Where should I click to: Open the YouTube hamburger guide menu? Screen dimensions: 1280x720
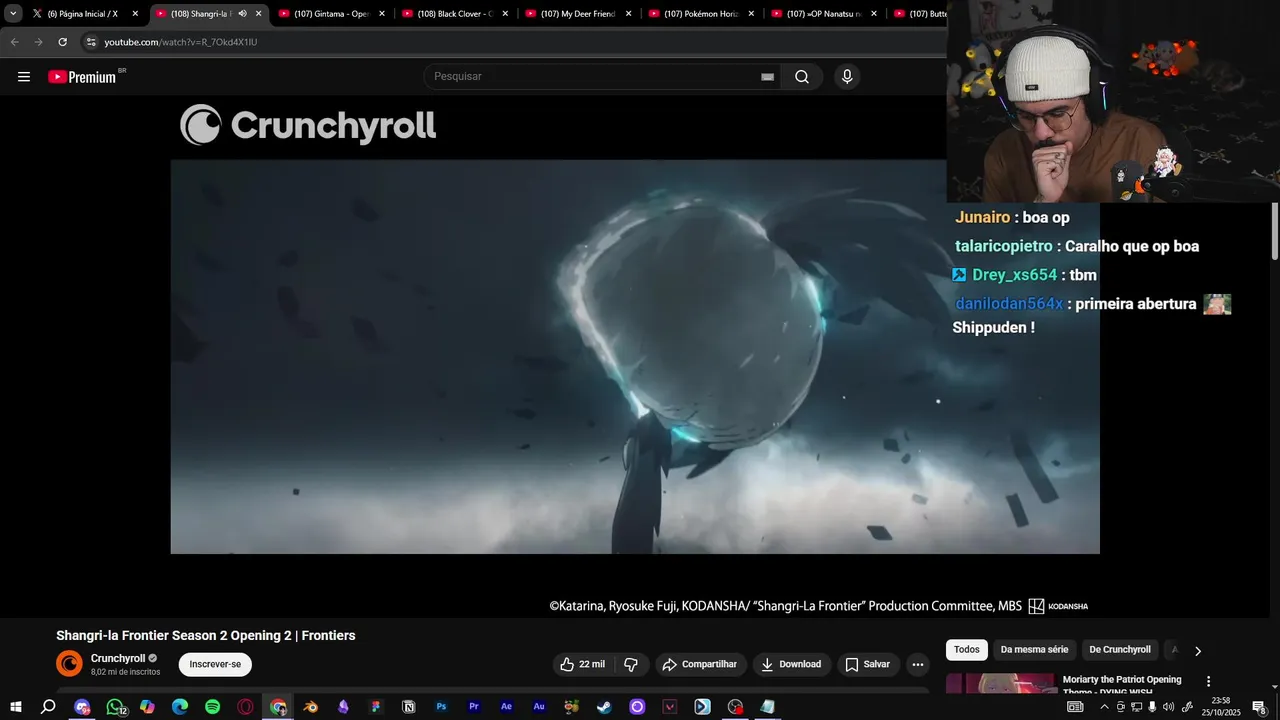(24, 77)
